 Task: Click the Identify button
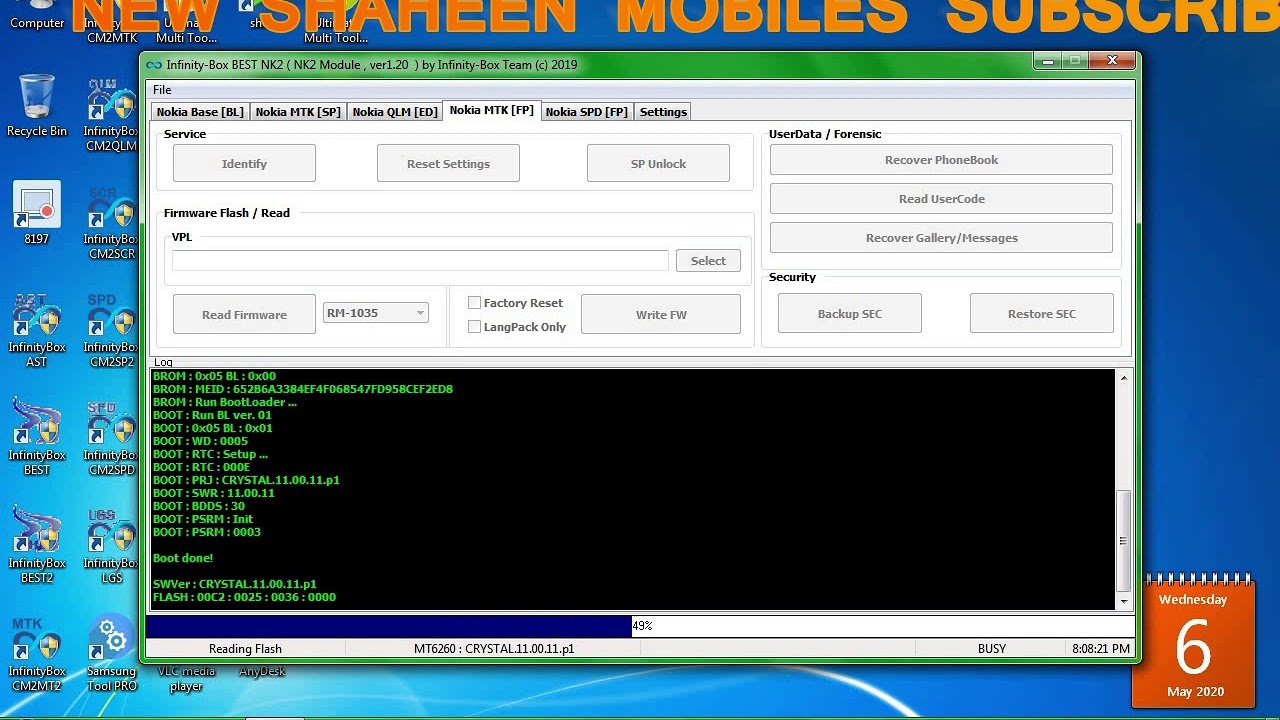click(x=244, y=164)
